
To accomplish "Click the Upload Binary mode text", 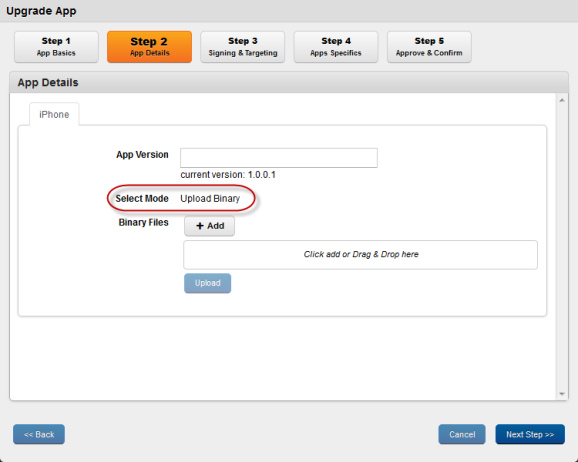I will (x=210, y=198).
